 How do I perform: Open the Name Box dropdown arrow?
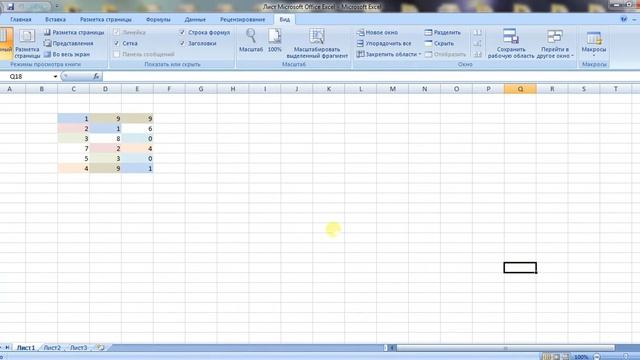tap(55, 76)
